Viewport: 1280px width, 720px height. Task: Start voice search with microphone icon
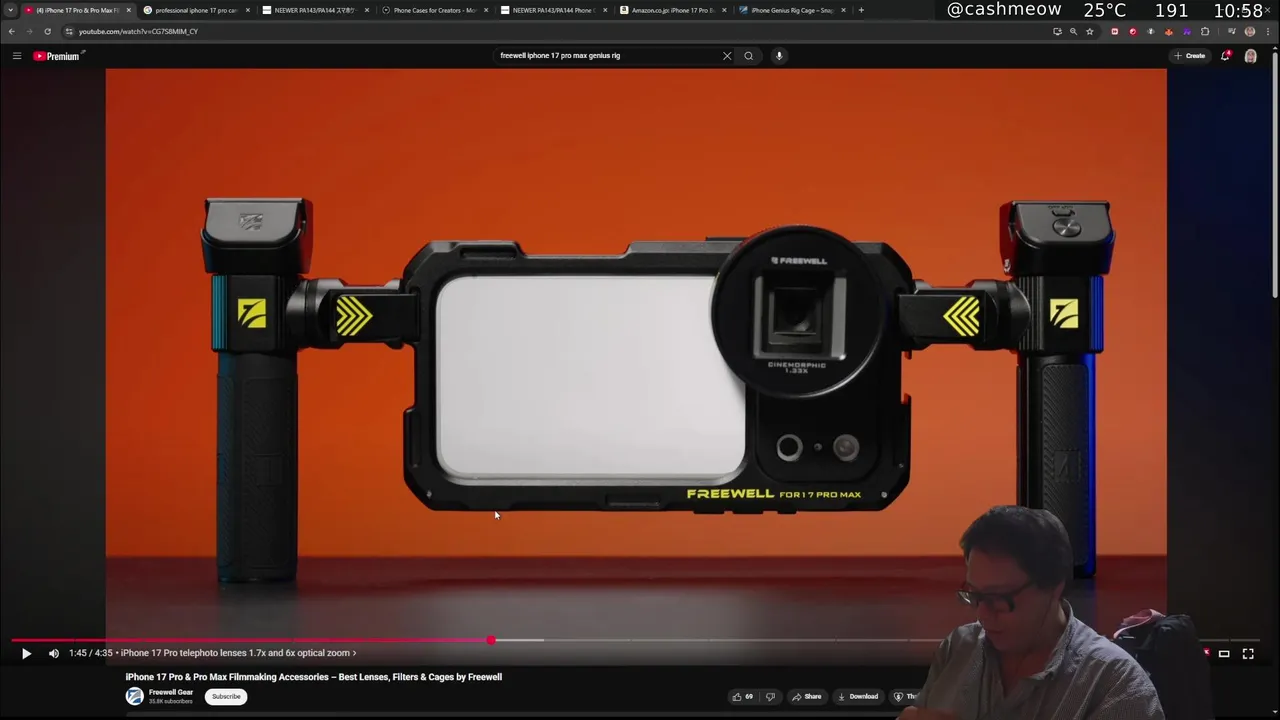779,56
